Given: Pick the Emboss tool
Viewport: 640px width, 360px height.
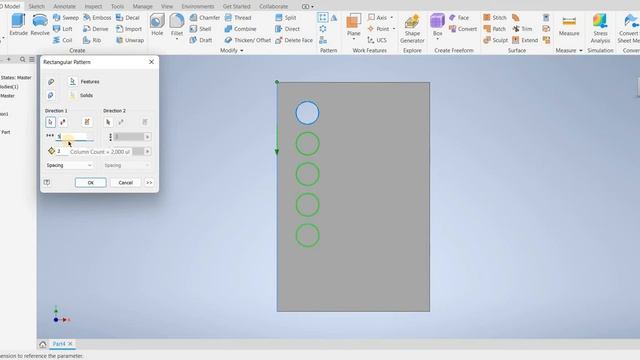Looking at the screenshot, I should 97,18.
